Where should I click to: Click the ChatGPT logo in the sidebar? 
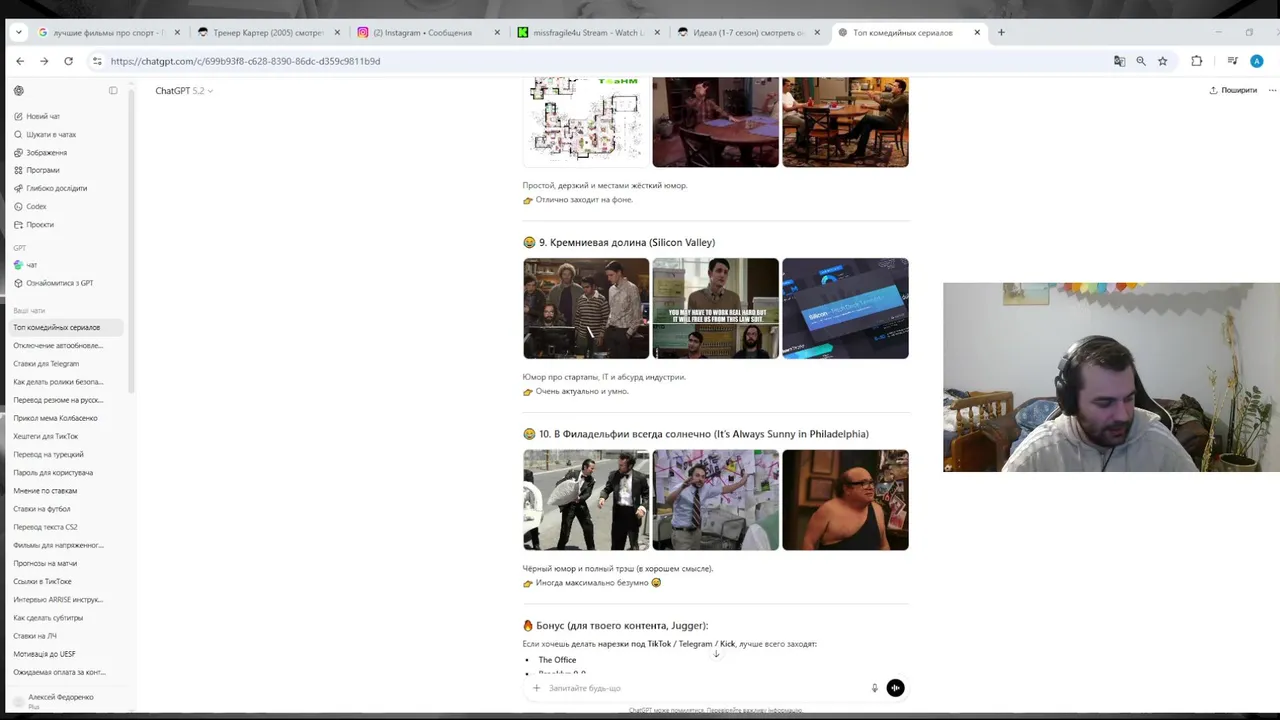18,91
